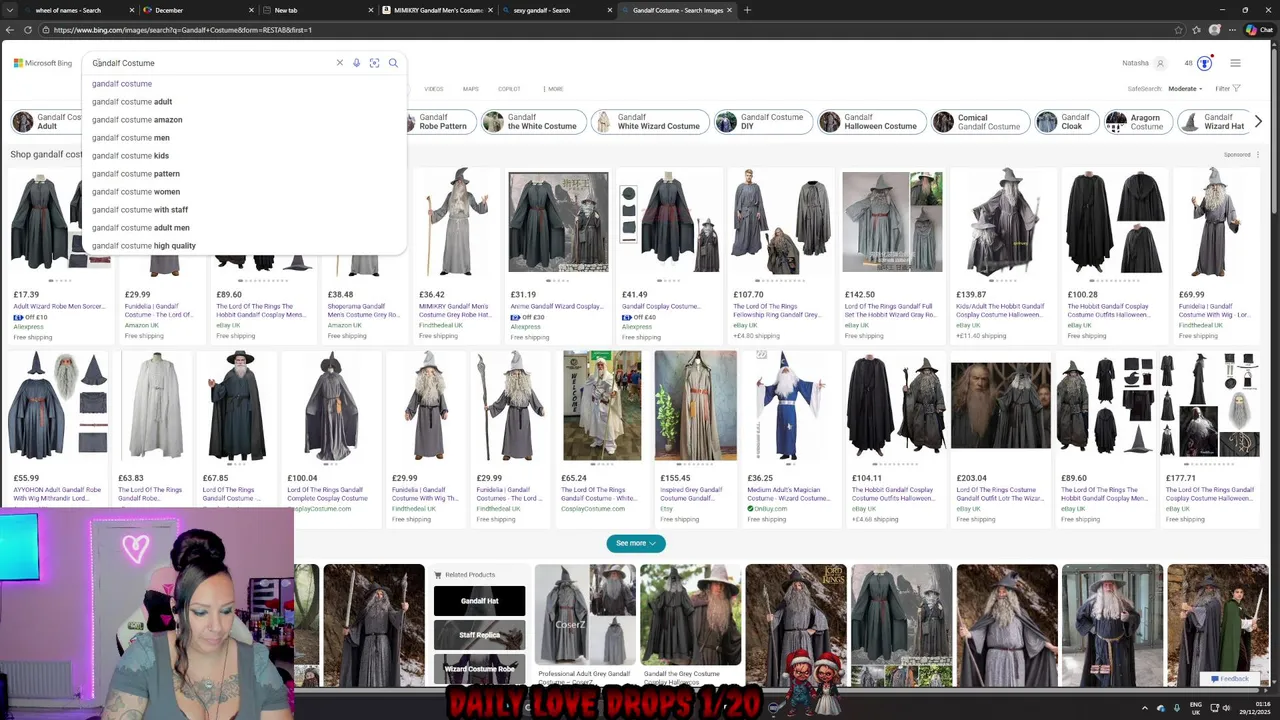This screenshot has height=720, width=1280.
Task: Expand the Filter options
Action: (1227, 89)
